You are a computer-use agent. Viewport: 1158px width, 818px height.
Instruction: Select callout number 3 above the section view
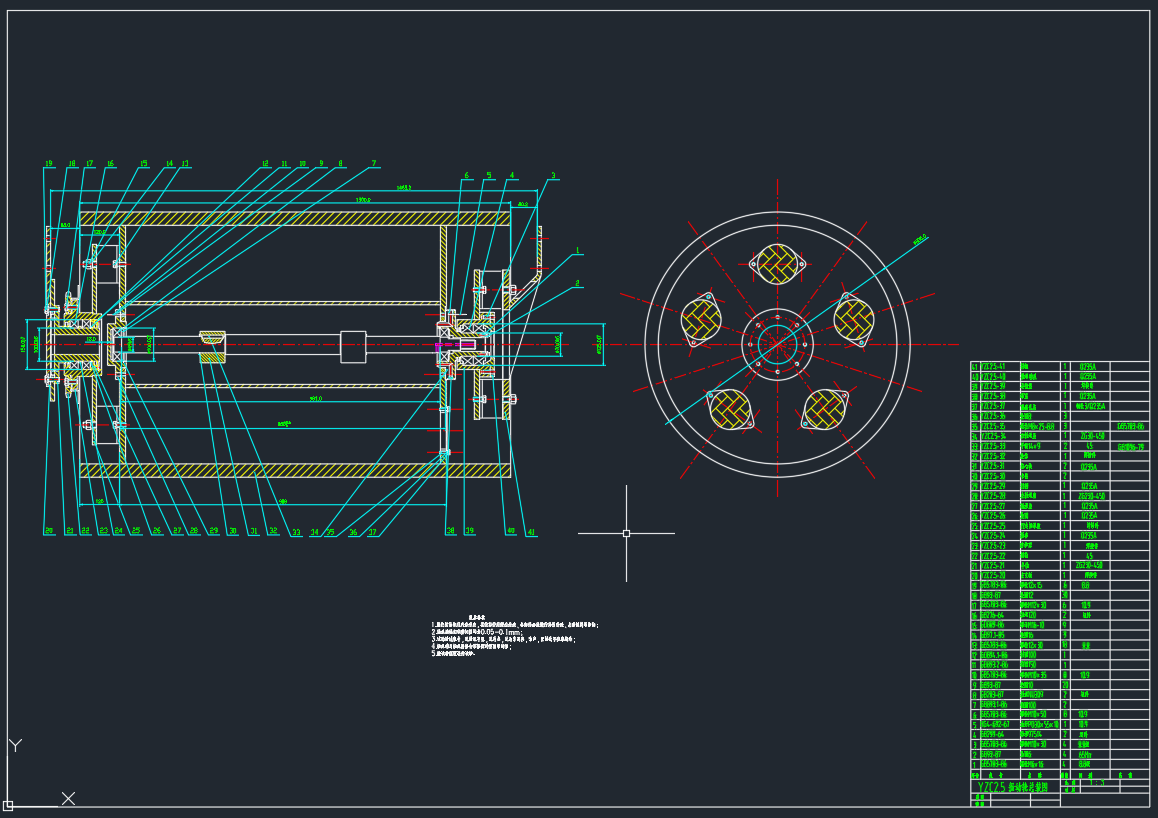[553, 176]
